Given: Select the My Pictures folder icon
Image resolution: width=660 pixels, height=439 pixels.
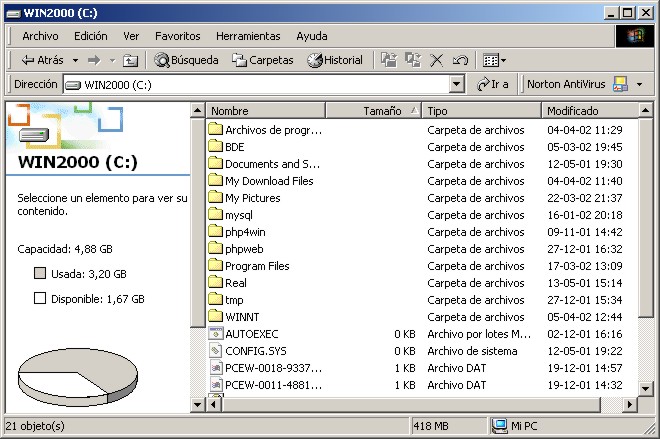Looking at the screenshot, I should click(216, 197).
